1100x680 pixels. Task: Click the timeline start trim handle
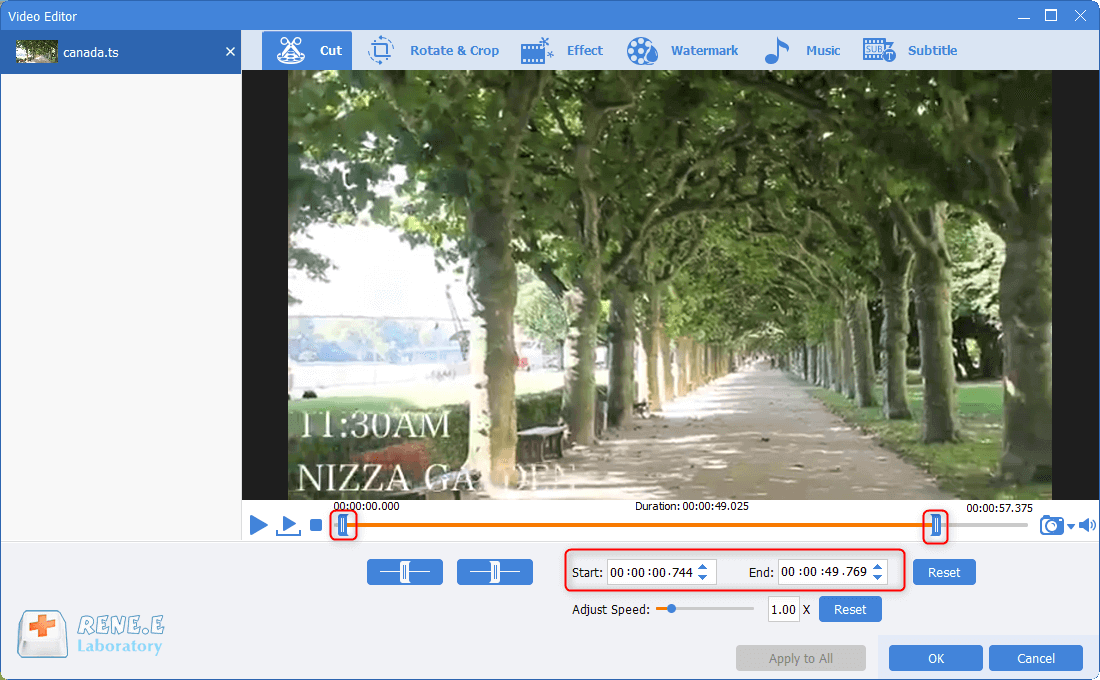pyautogui.click(x=343, y=525)
